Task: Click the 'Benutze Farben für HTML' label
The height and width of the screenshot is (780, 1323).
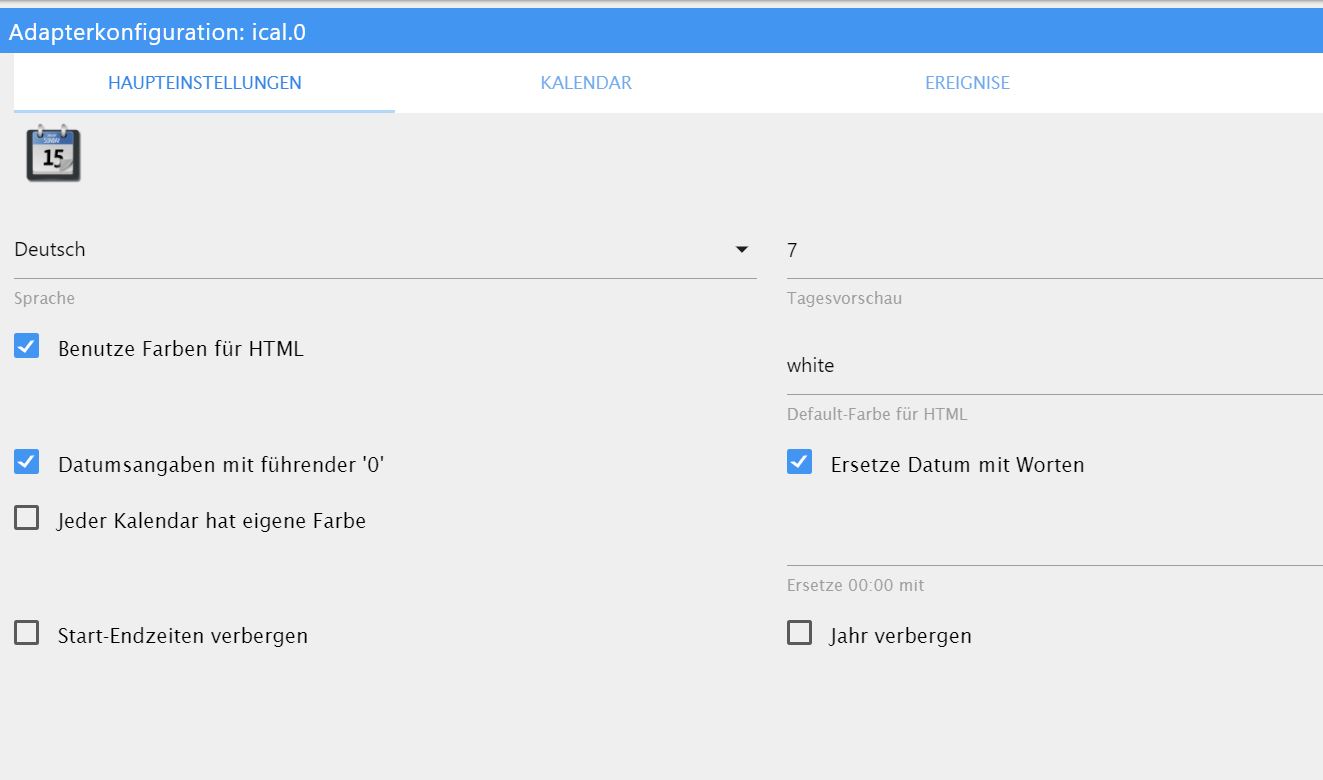Action: coord(181,349)
